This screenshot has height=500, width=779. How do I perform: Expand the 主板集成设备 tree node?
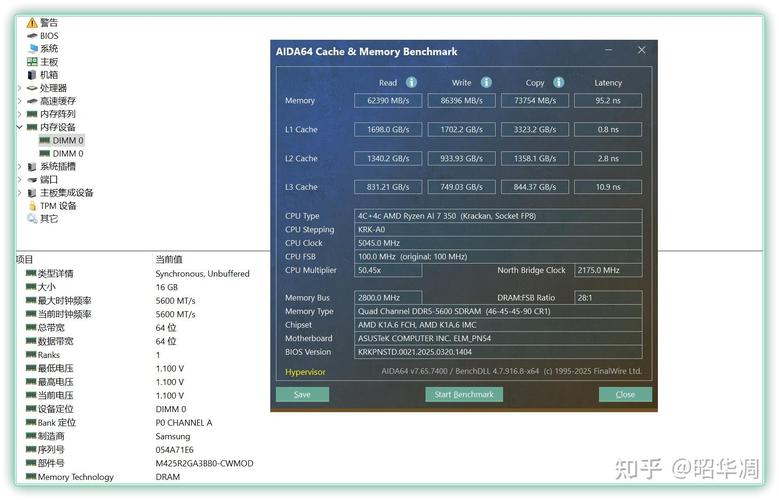(19, 193)
